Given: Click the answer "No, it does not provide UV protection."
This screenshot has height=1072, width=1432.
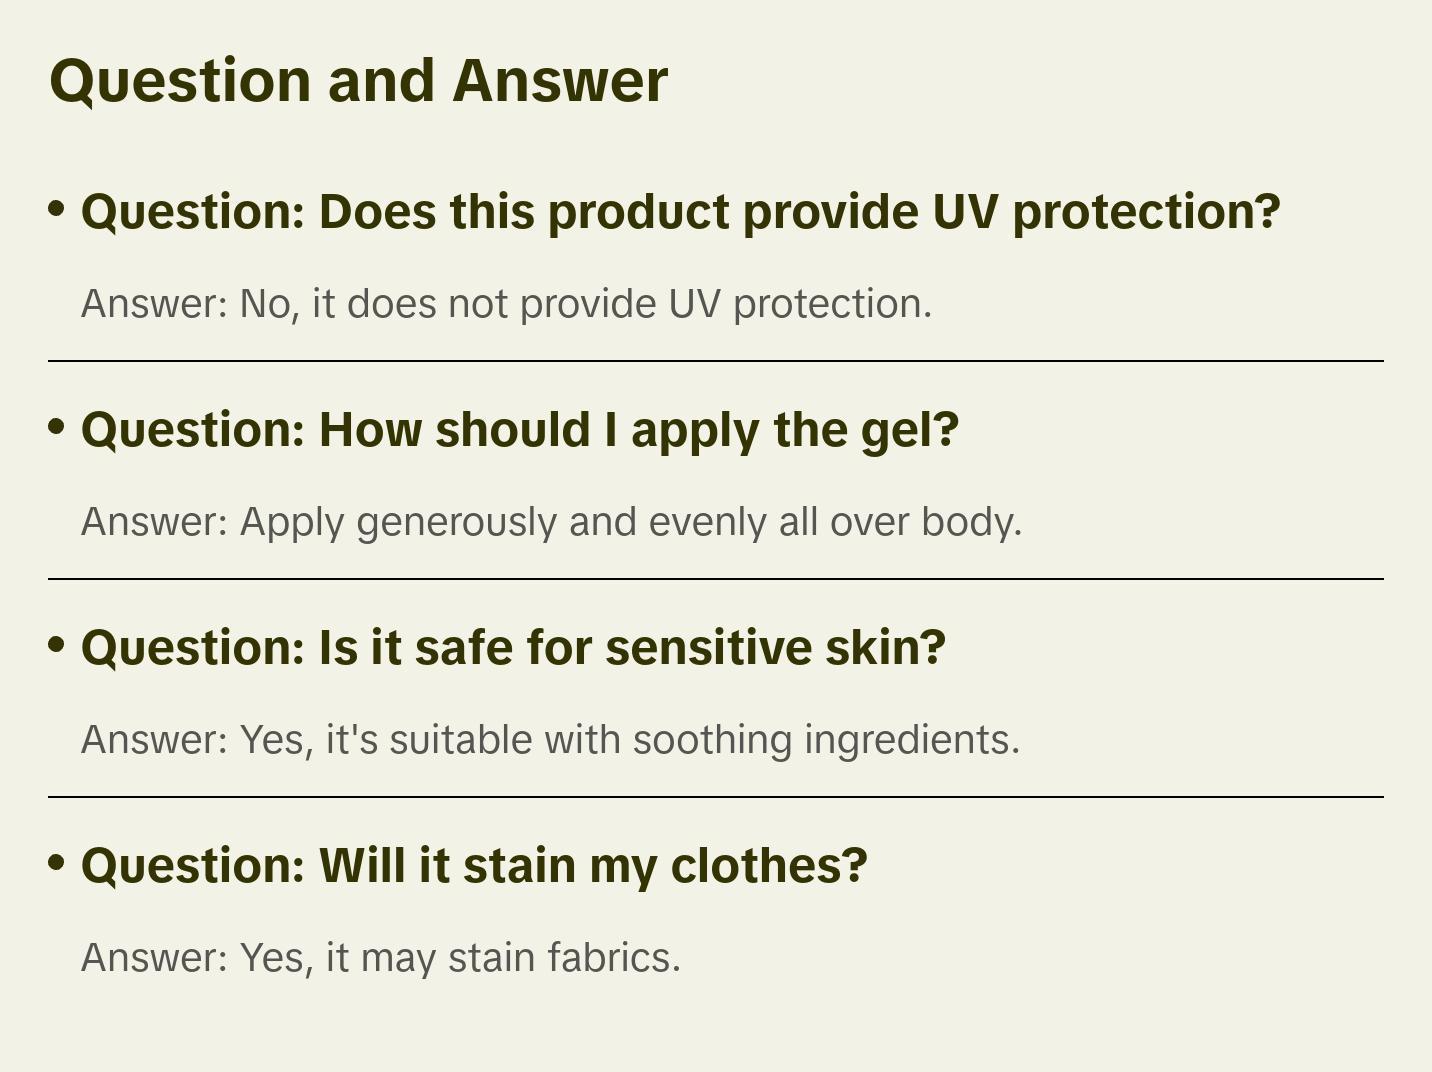Looking at the screenshot, I should pos(506,304).
